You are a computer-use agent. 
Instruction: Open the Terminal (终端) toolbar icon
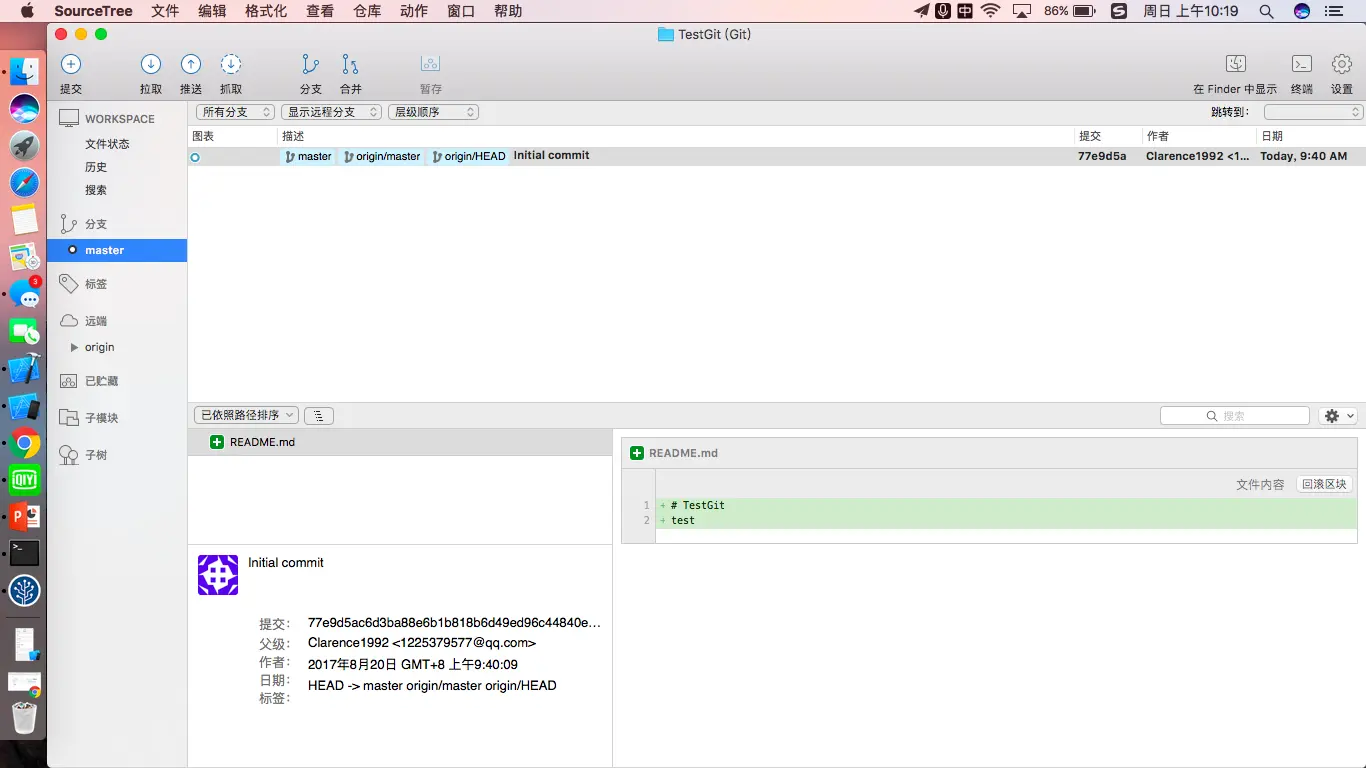click(1302, 64)
